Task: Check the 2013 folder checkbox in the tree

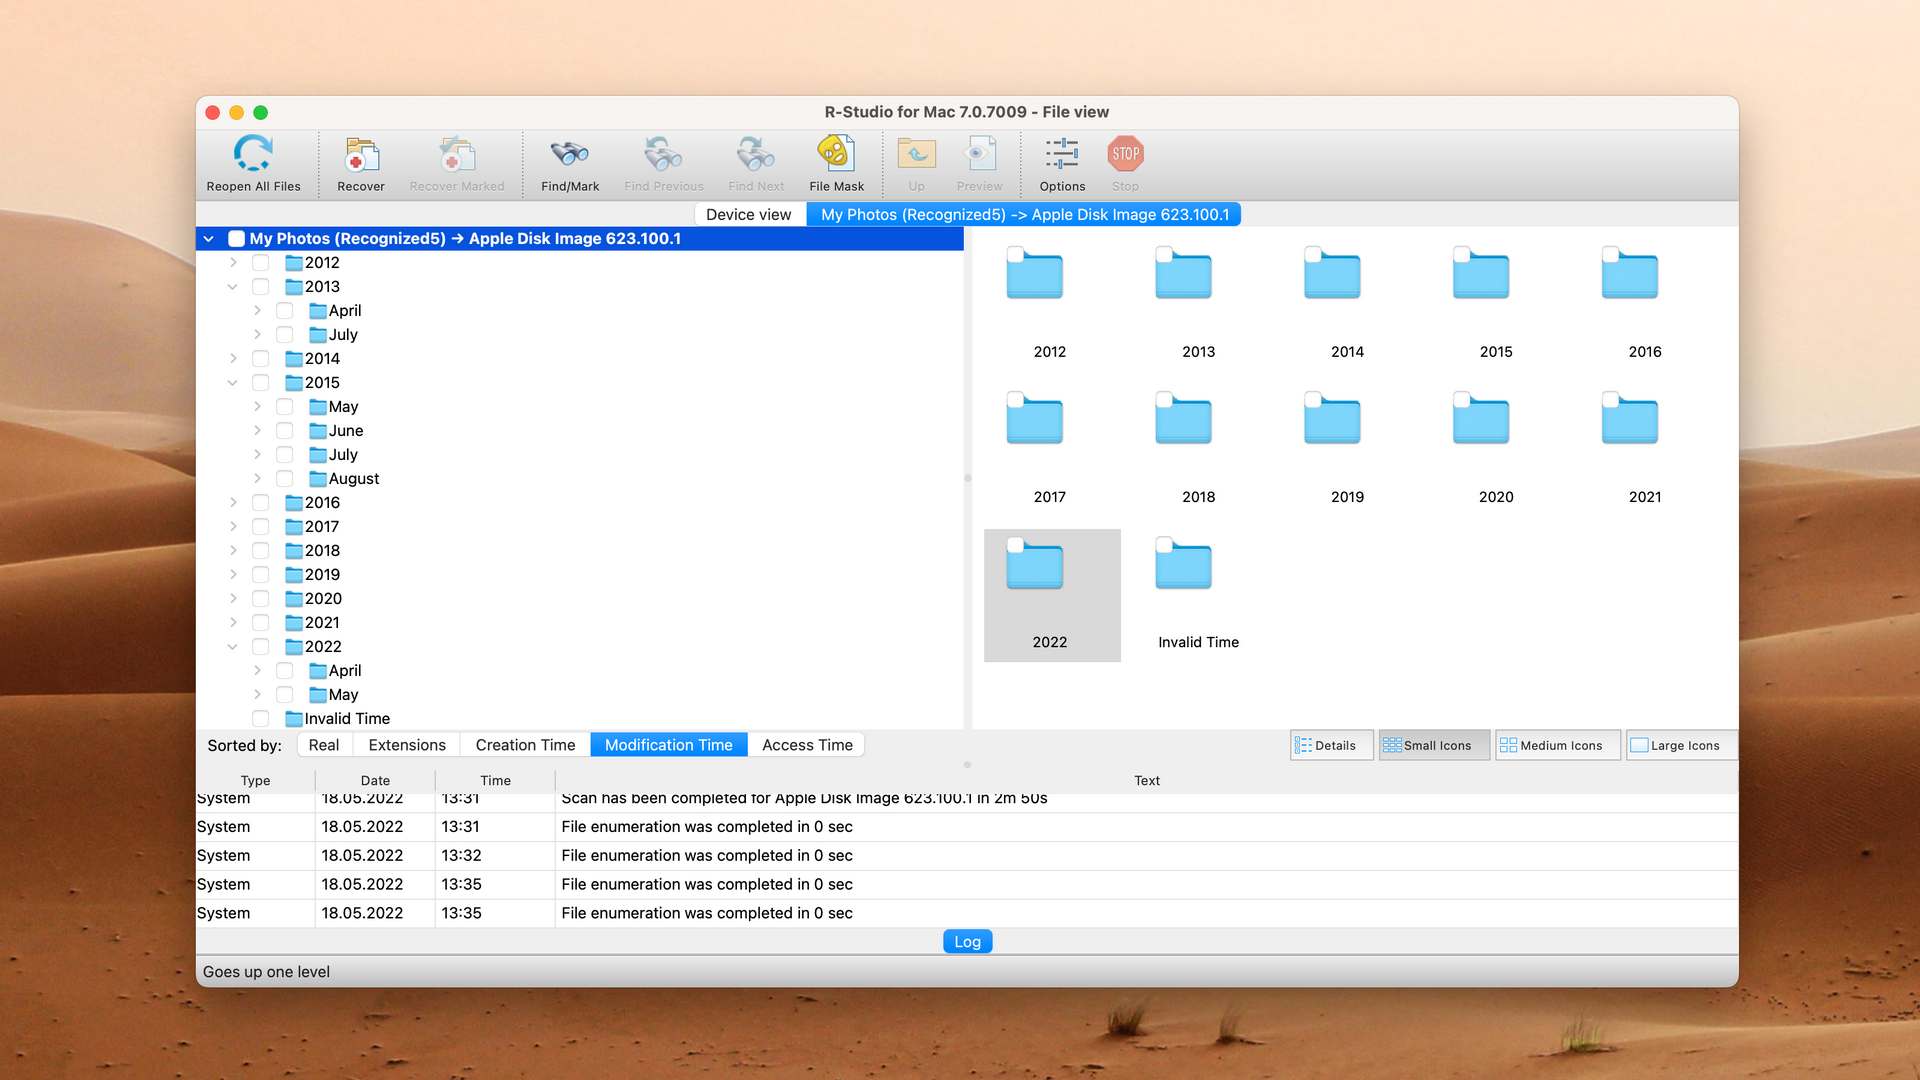Action: coord(260,286)
